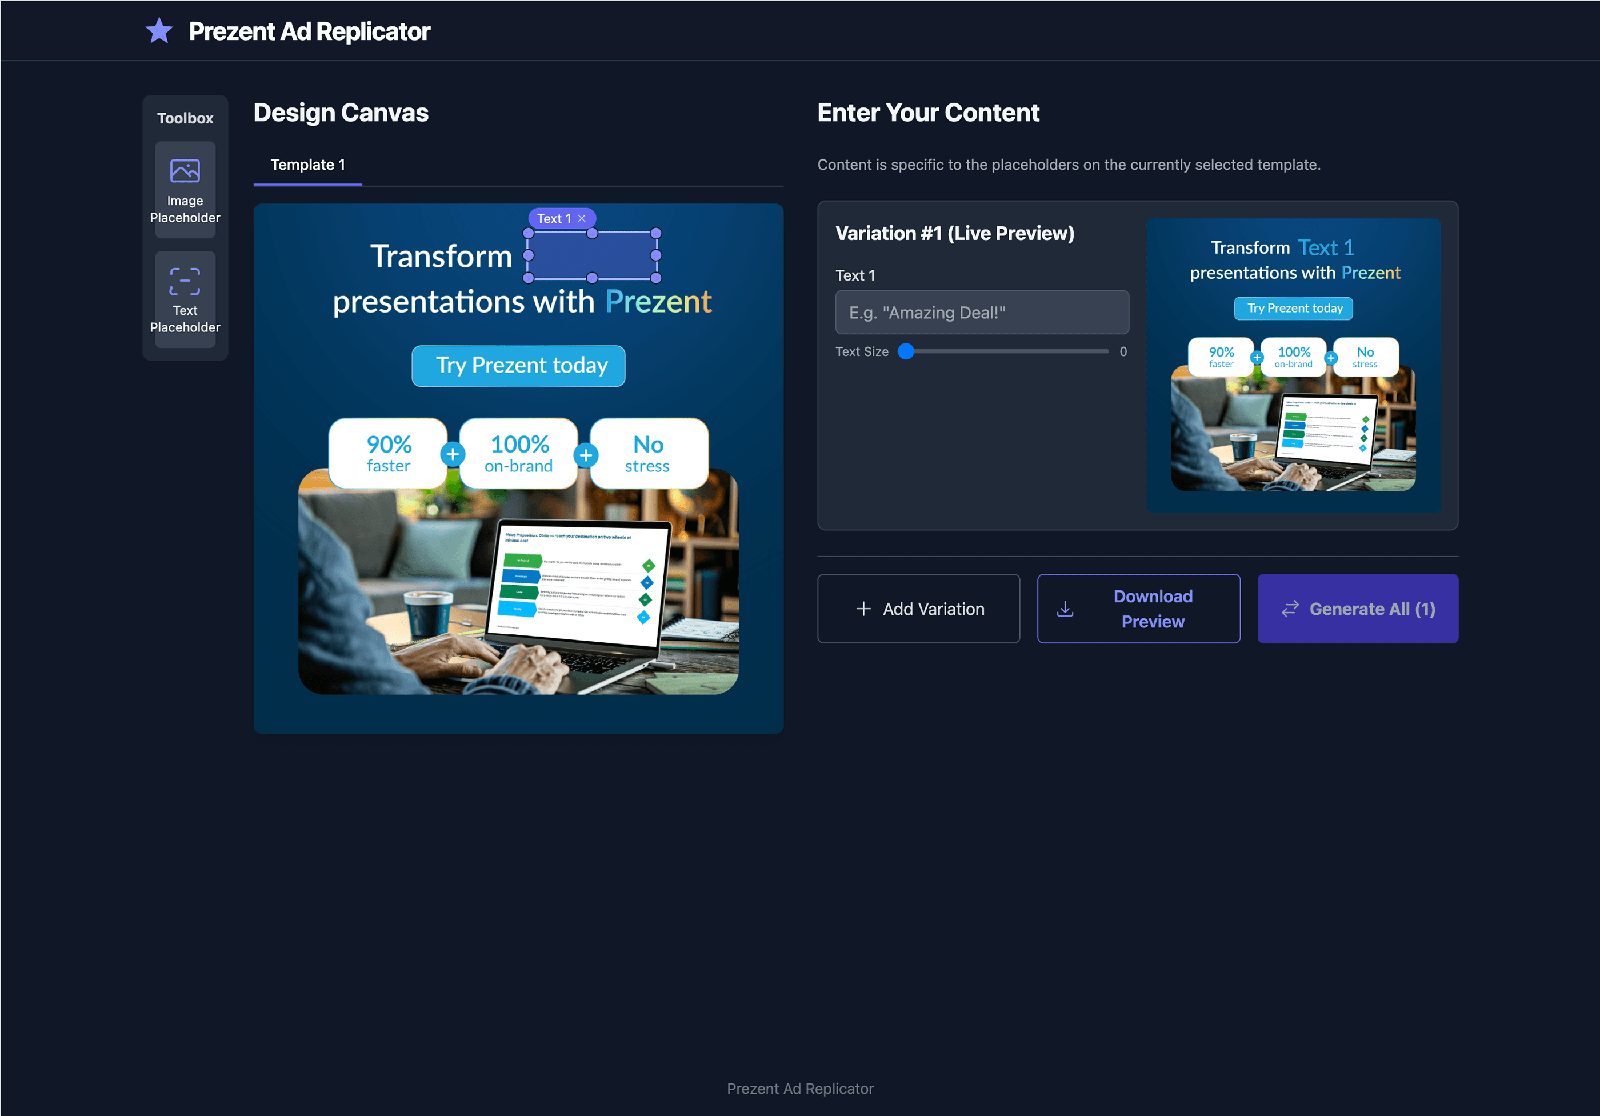The image size is (1600, 1116).
Task: Switch to the Template 1 tab
Action: [x=308, y=165]
